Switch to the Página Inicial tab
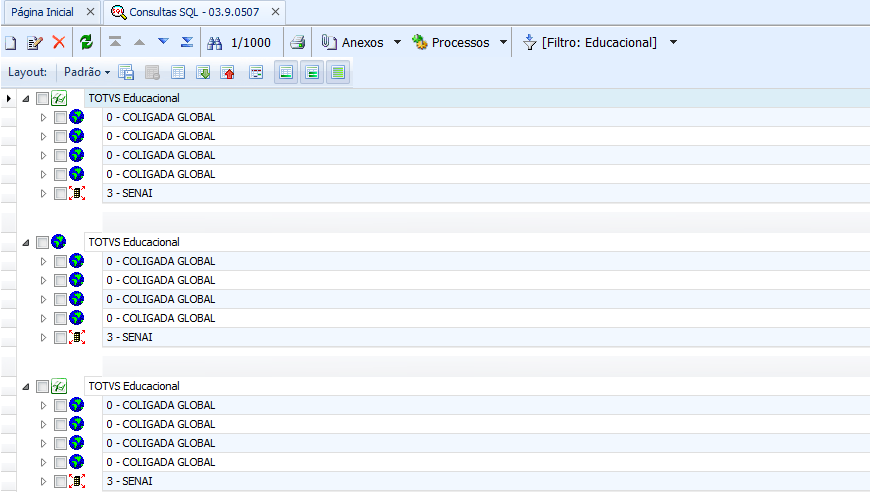This screenshot has height=492, width=870. (42, 12)
